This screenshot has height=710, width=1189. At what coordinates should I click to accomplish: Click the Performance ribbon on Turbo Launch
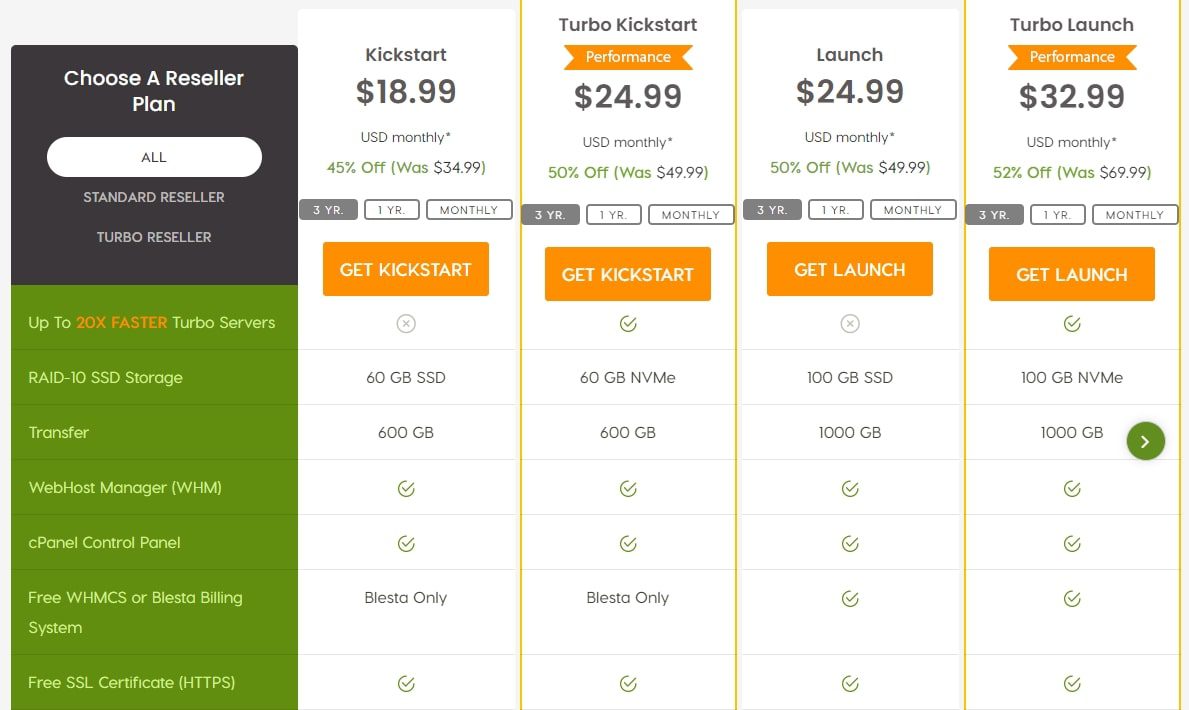[x=1071, y=57]
